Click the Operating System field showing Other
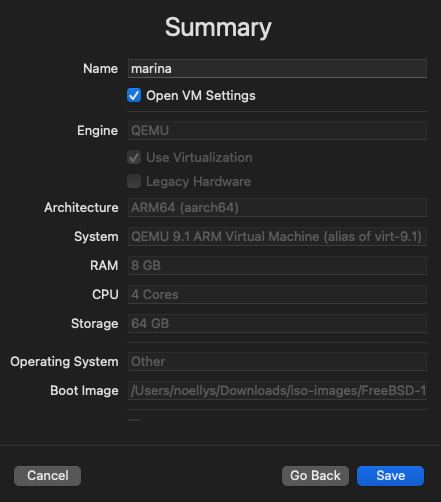The image size is (441, 502). 277,362
